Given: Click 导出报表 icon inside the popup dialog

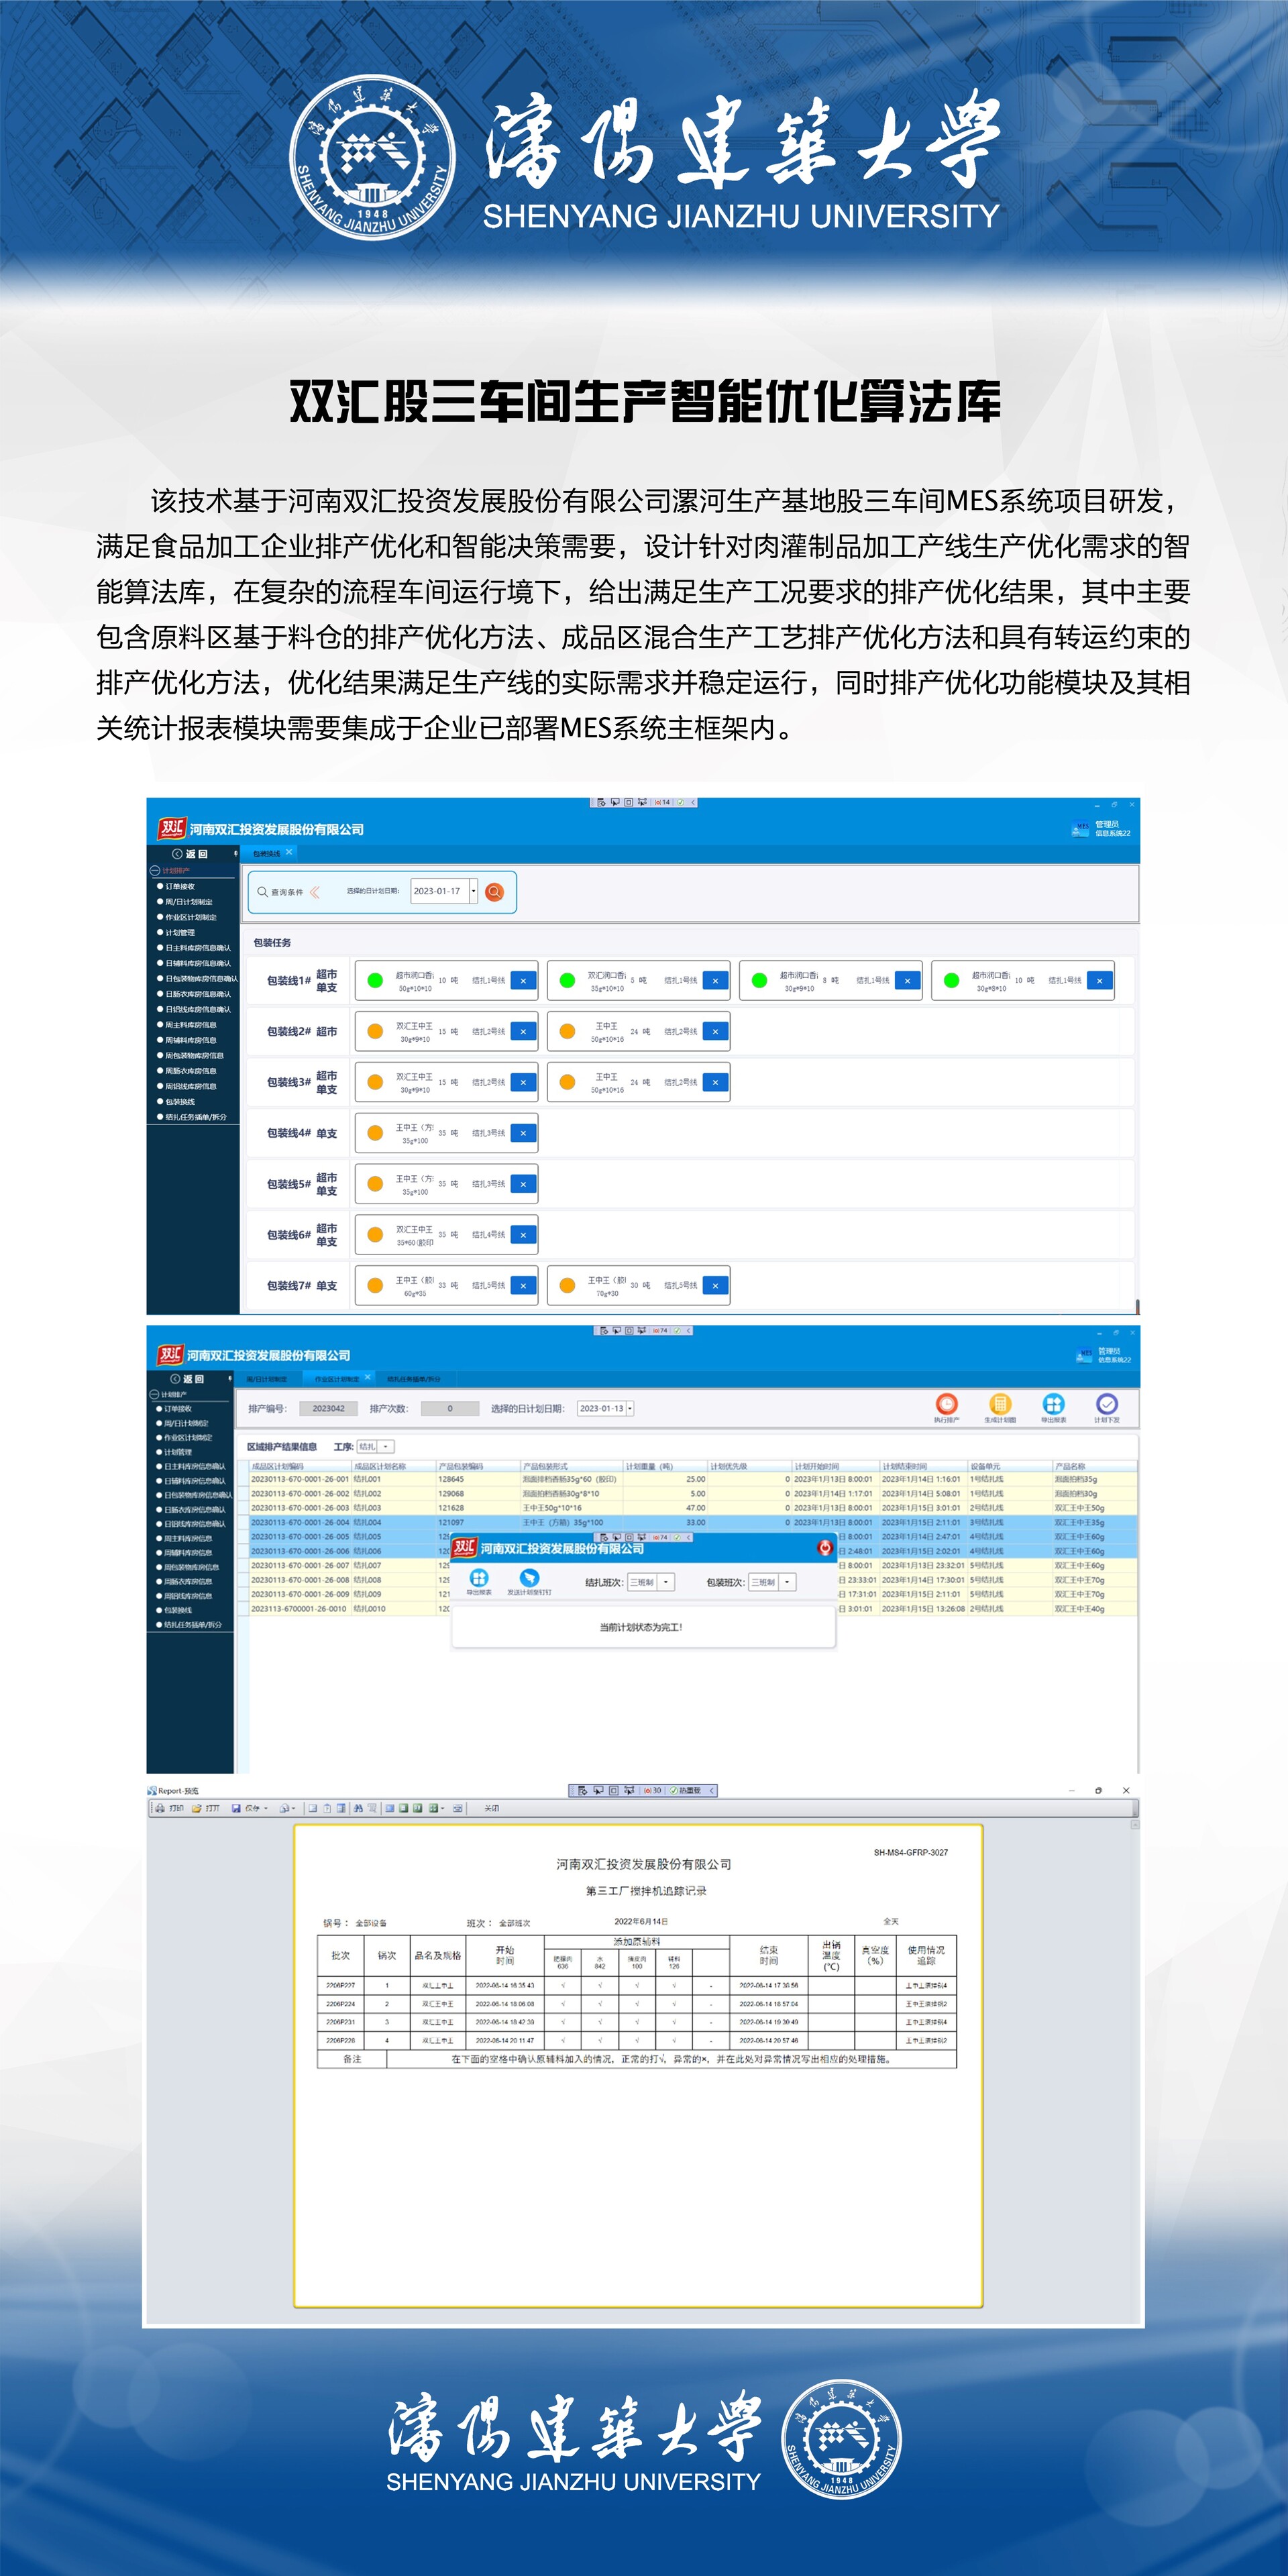Looking at the screenshot, I should [x=479, y=1578].
